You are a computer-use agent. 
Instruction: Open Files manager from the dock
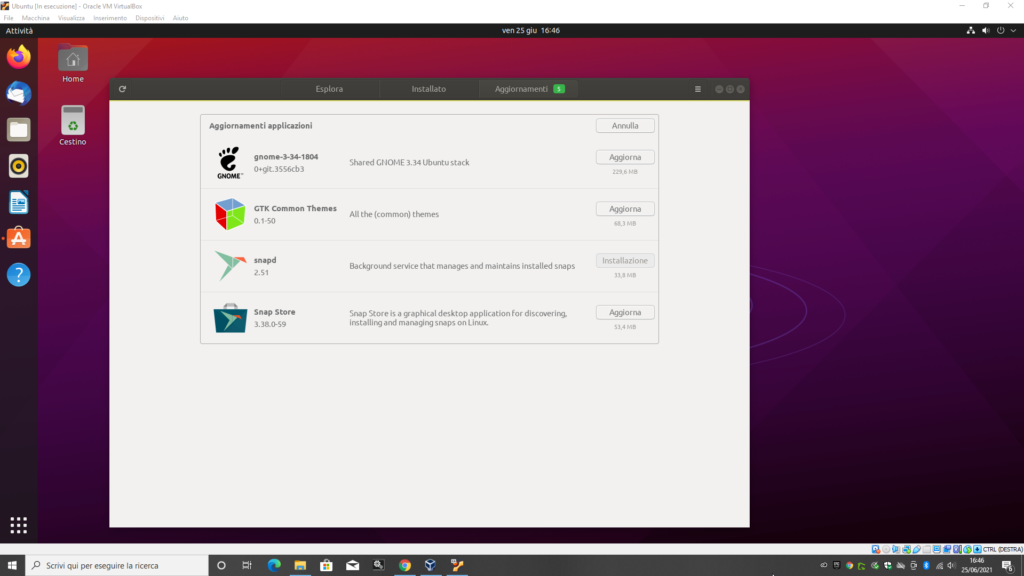(x=18, y=129)
